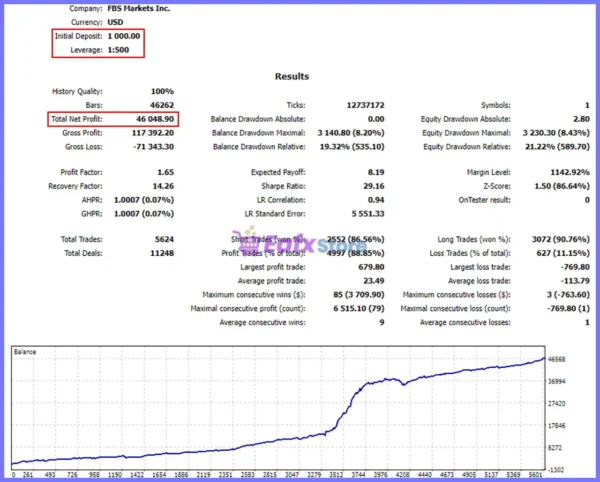The width and height of the screenshot is (600, 482).
Task: Select the Average loss trade value -113.79
Action: pyautogui.click(x=575, y=280)
